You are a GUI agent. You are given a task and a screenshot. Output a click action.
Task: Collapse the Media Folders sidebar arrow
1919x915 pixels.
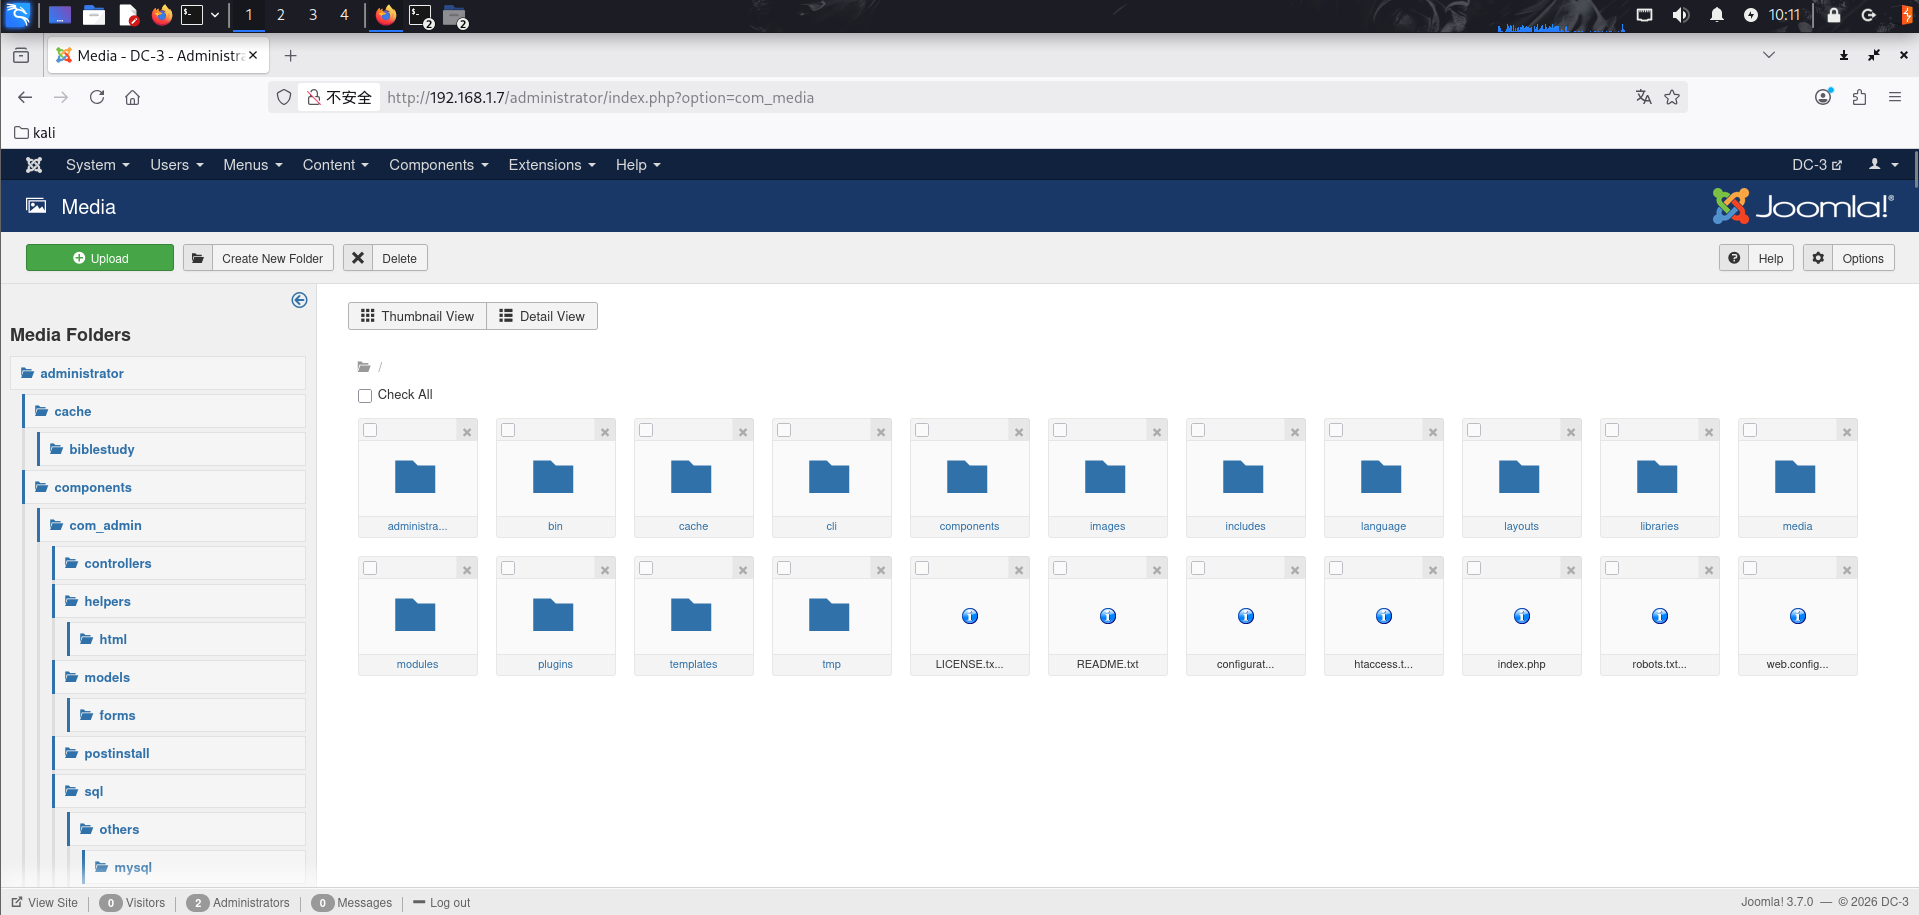coord(299,300)
